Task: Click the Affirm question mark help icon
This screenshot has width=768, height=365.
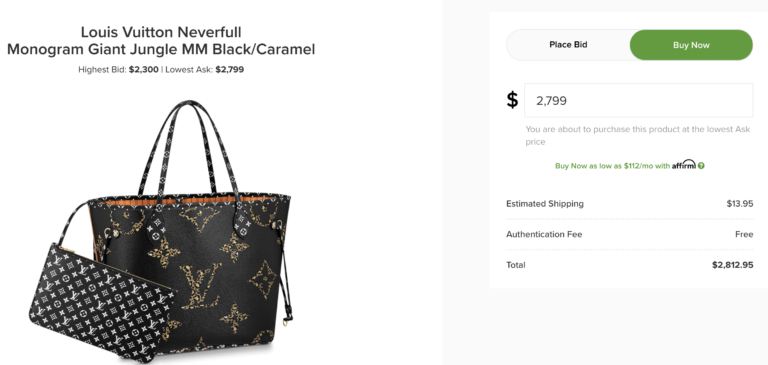Action: pos(701,166)
